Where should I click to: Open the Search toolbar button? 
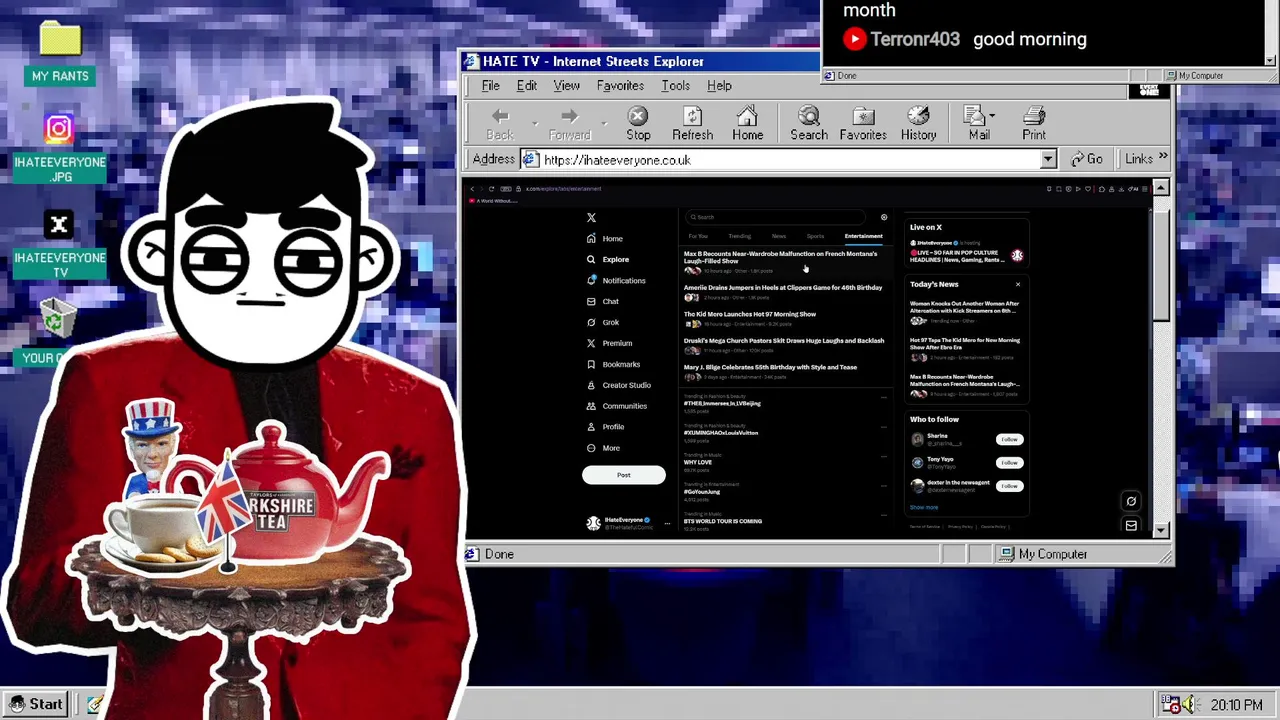click(x=809, y=124)
